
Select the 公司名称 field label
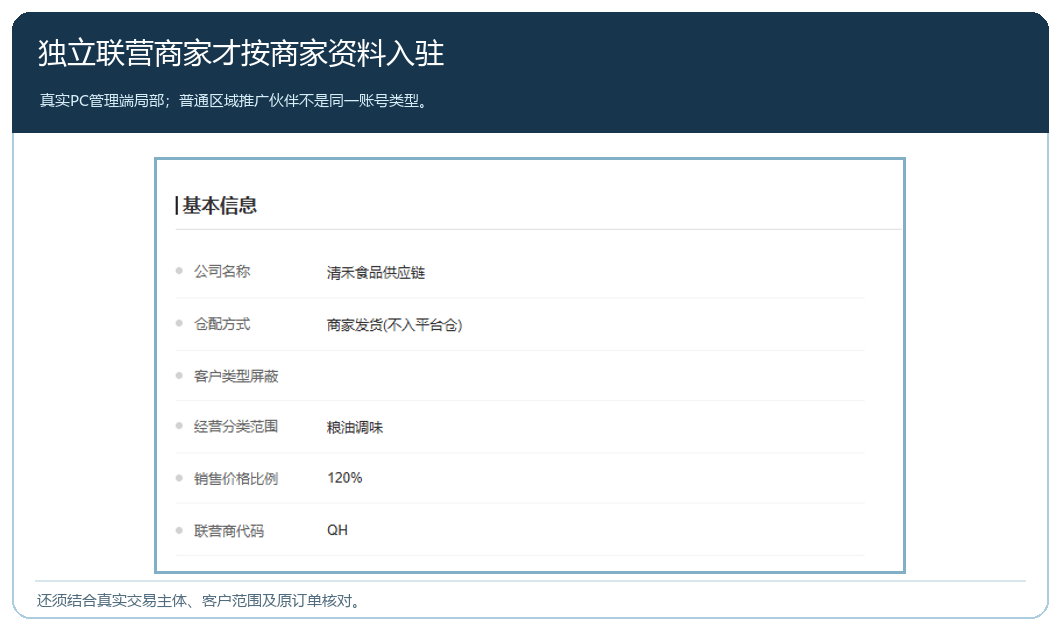[x=222, y=271]
